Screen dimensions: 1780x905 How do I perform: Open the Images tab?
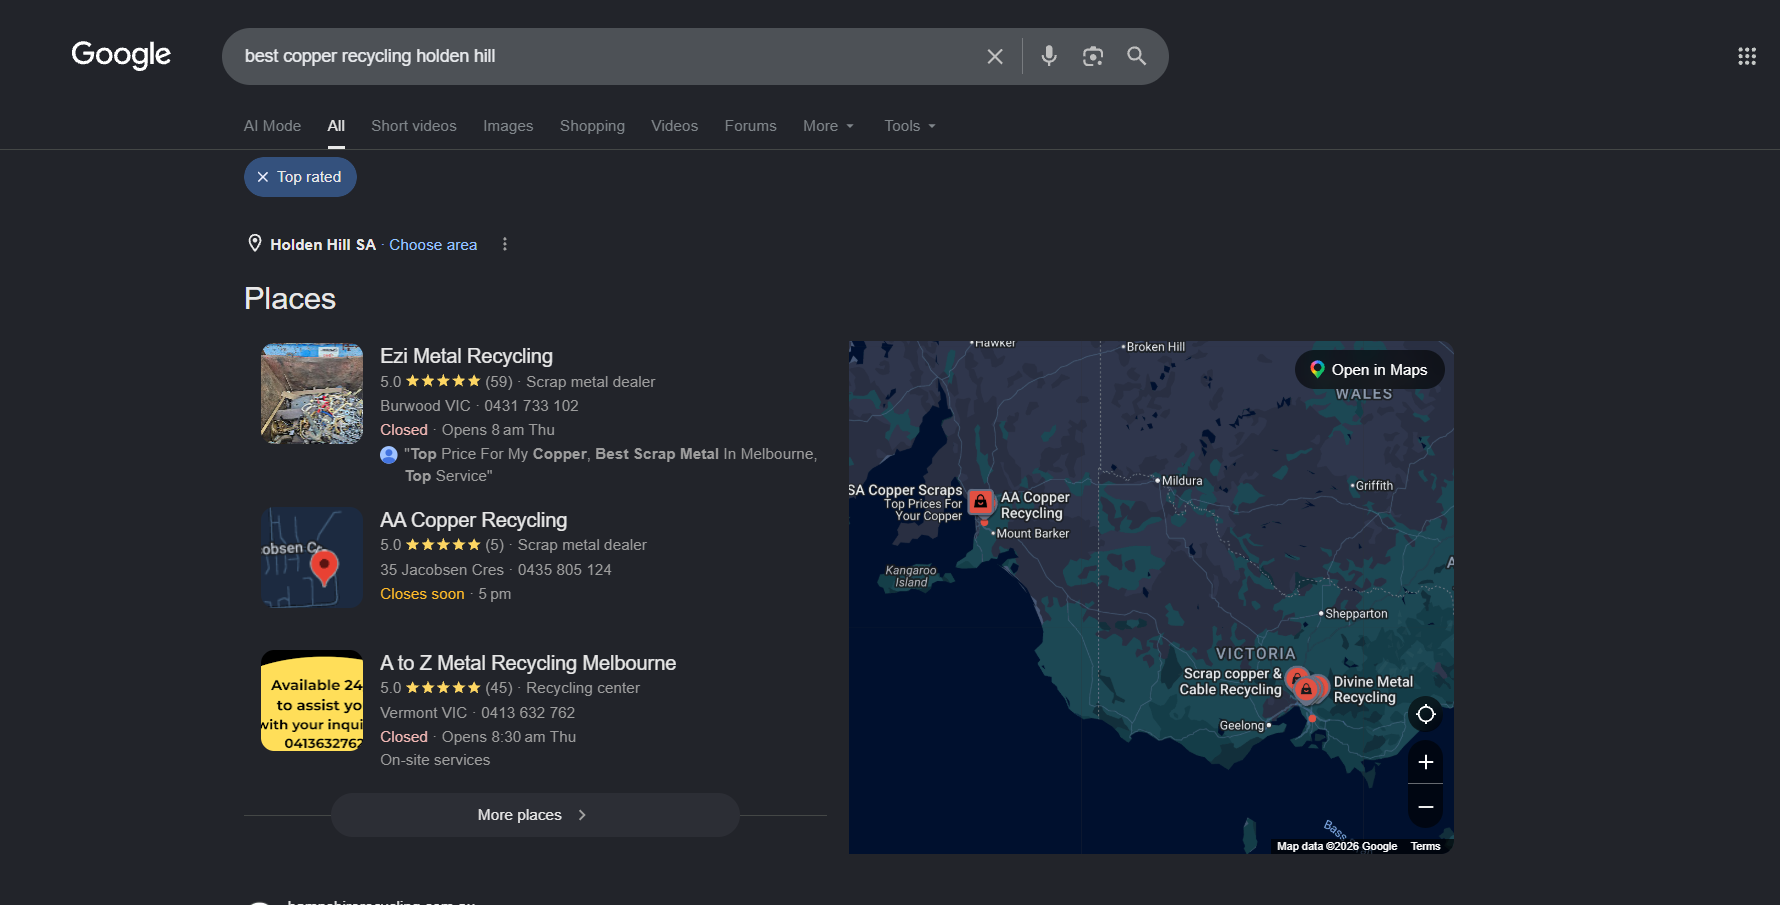(x=508, y=126)
